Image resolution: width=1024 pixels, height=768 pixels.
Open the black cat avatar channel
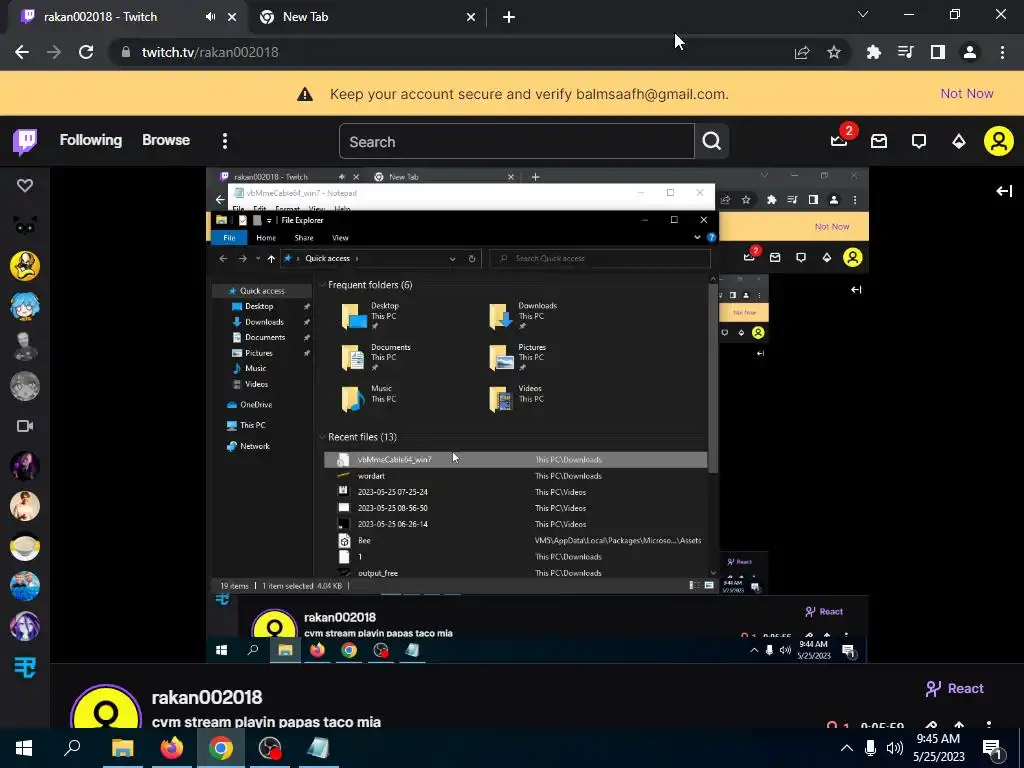click(25, 226)
